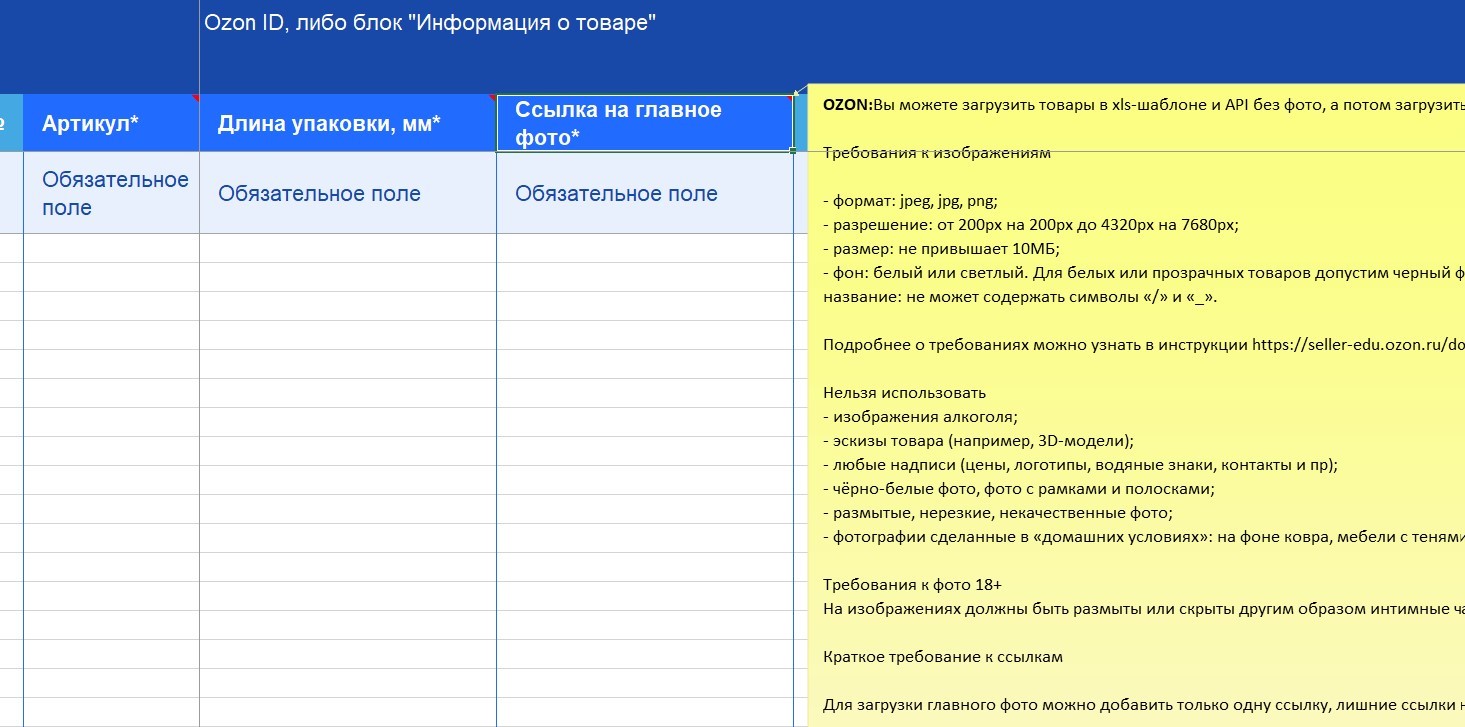Click 'Обязательное поле' under the Артикул column
The height and width of the screenshot is (727, 1465).
(111, 193)
